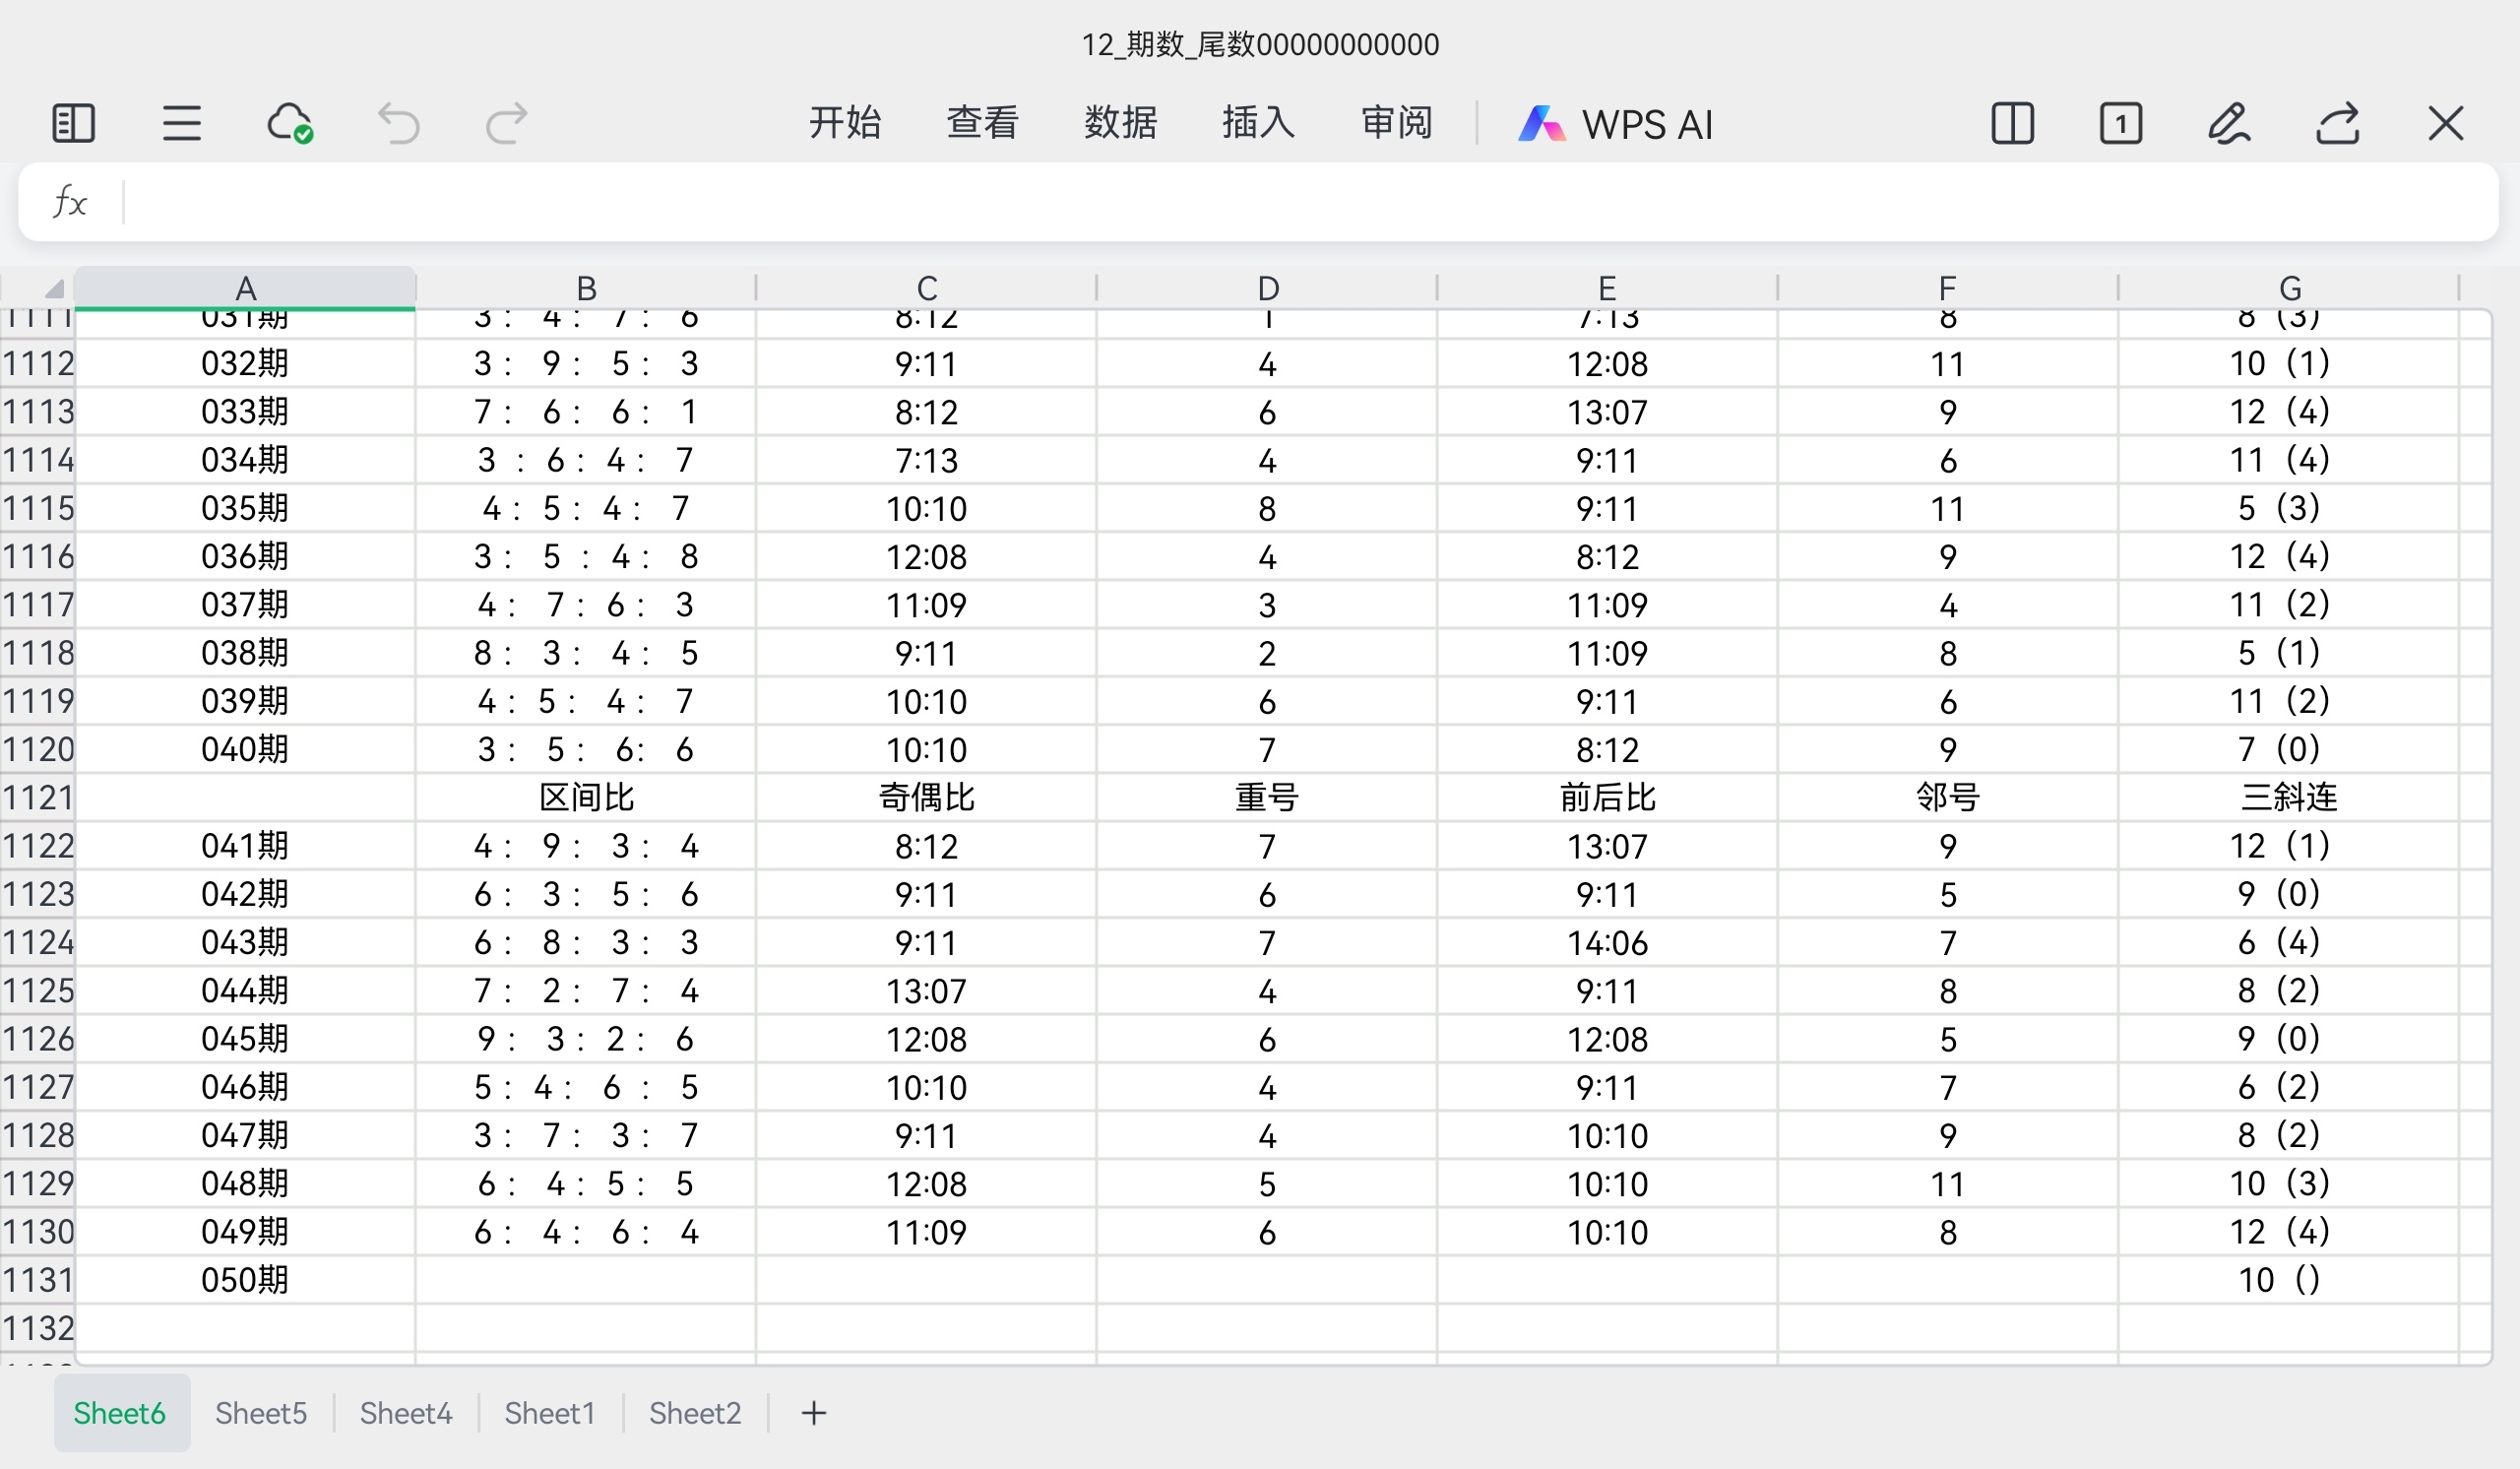The image size is (2520, 1469).
Task: Open the 数据 menu
Action: coord(1120,123)
